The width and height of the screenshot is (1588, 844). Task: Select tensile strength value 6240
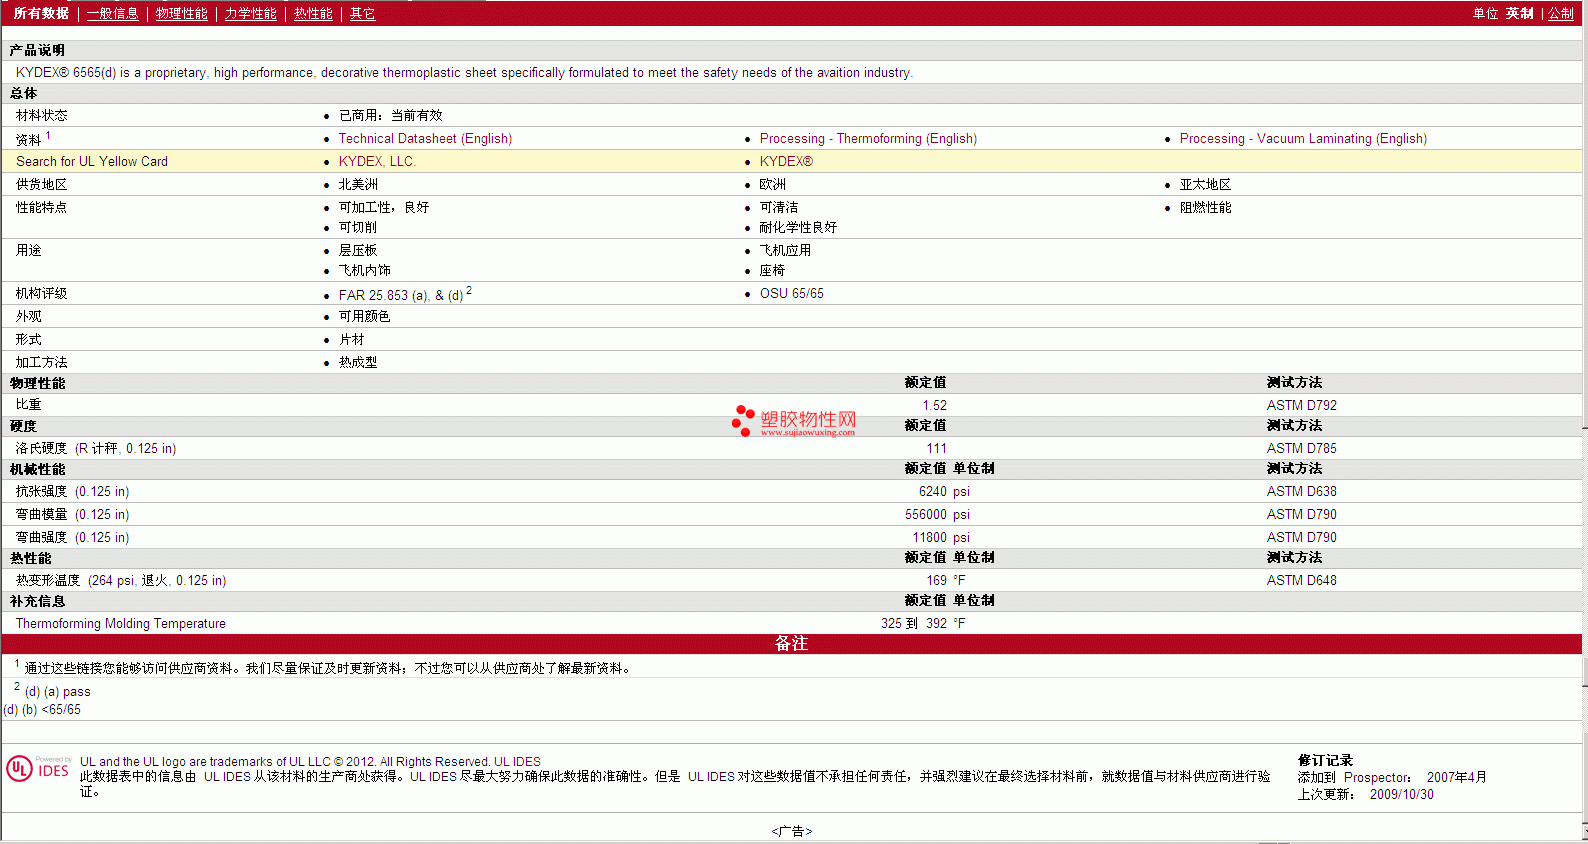pos(932,492)
